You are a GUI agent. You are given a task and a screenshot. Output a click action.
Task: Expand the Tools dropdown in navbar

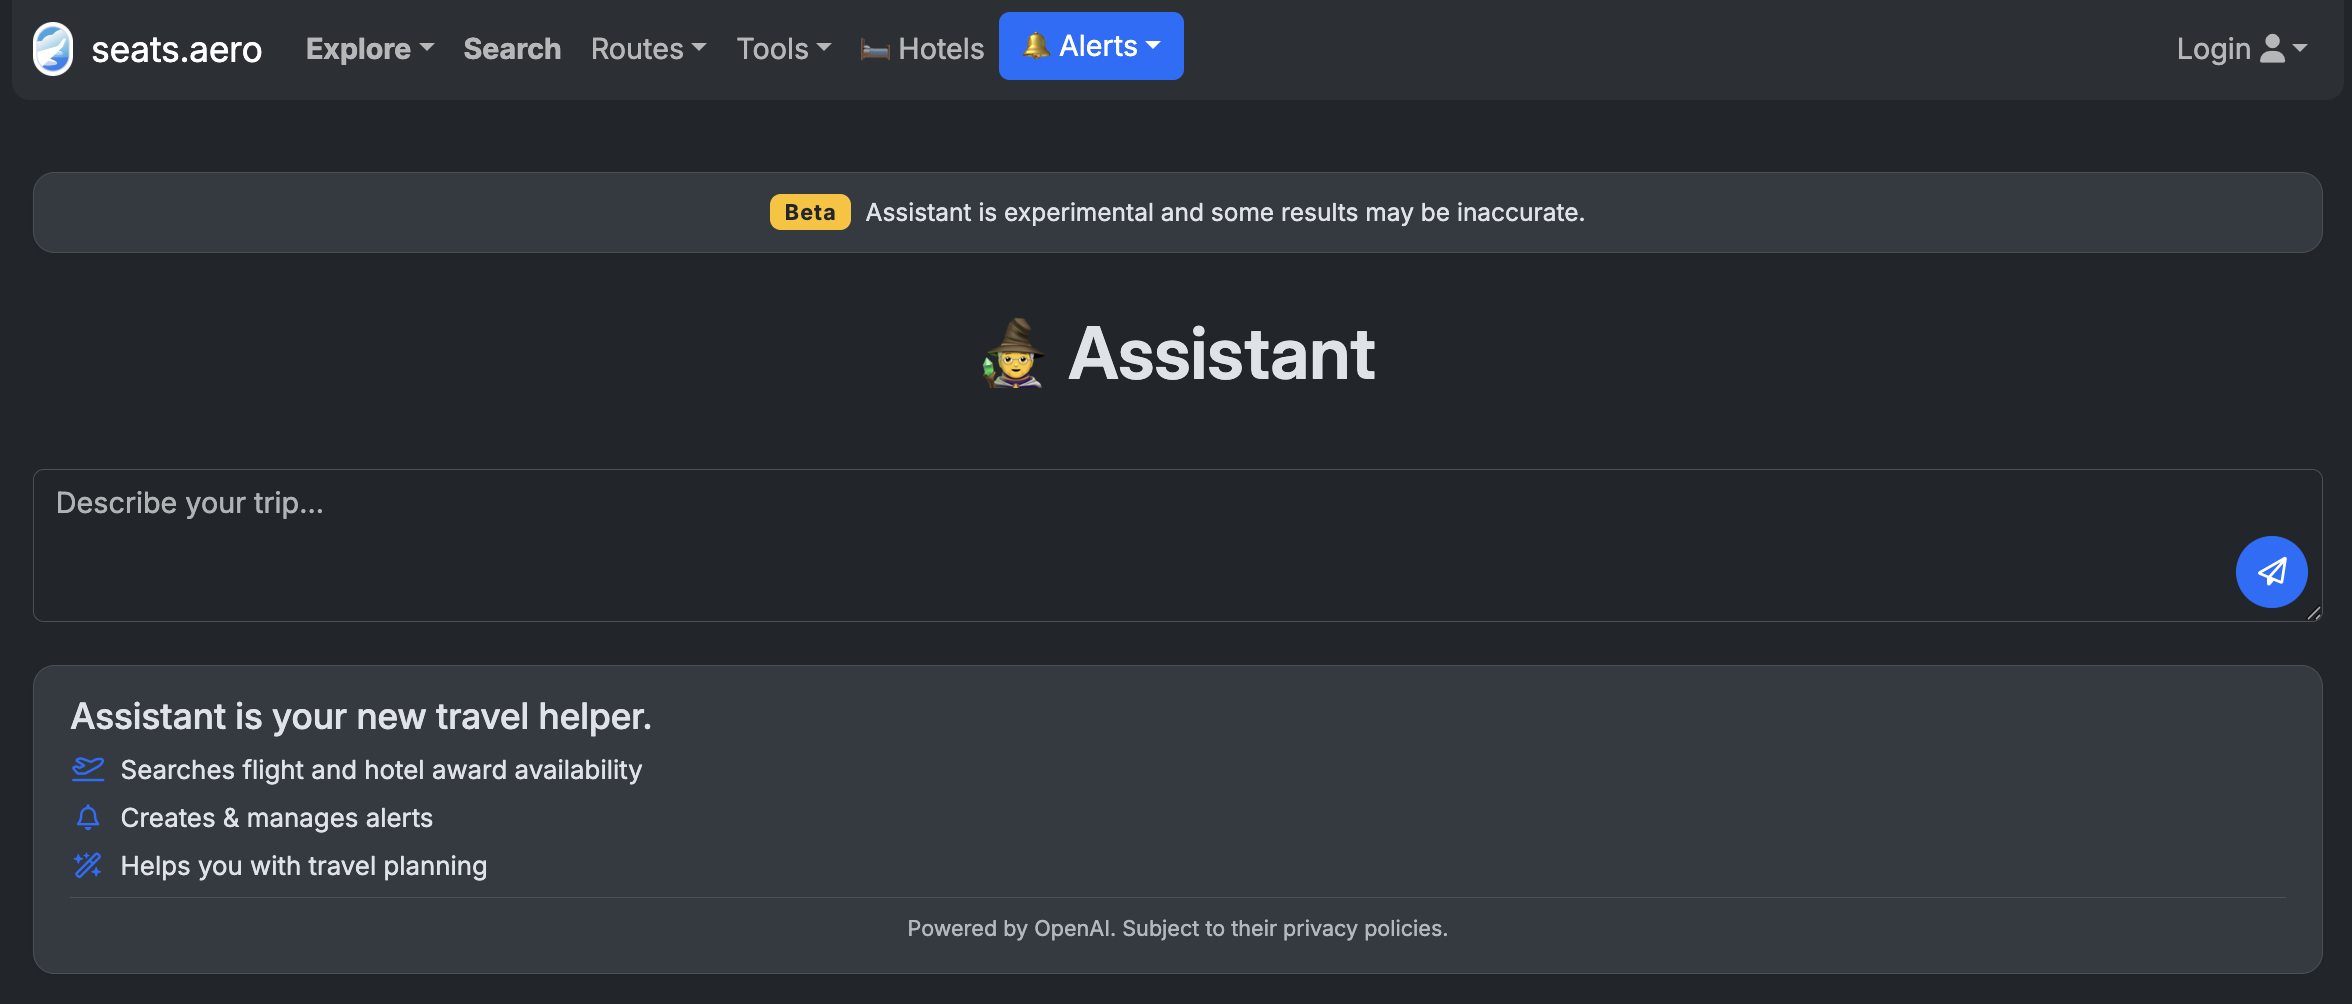783,49
